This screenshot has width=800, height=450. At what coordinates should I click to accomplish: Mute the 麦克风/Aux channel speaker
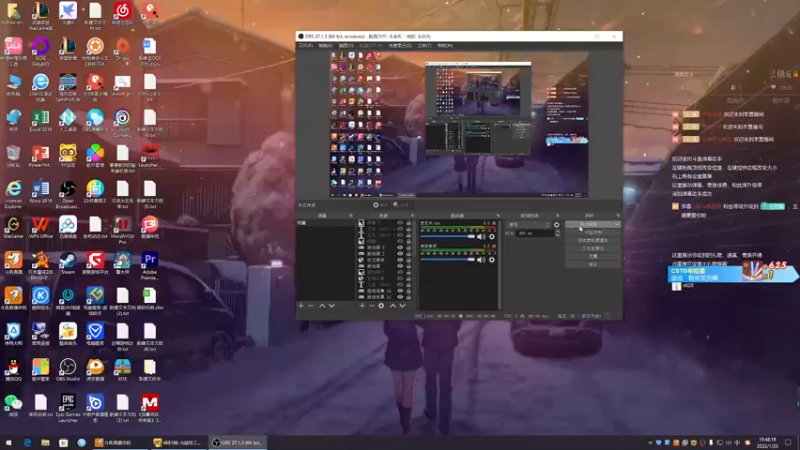click(x=481, y=237)
